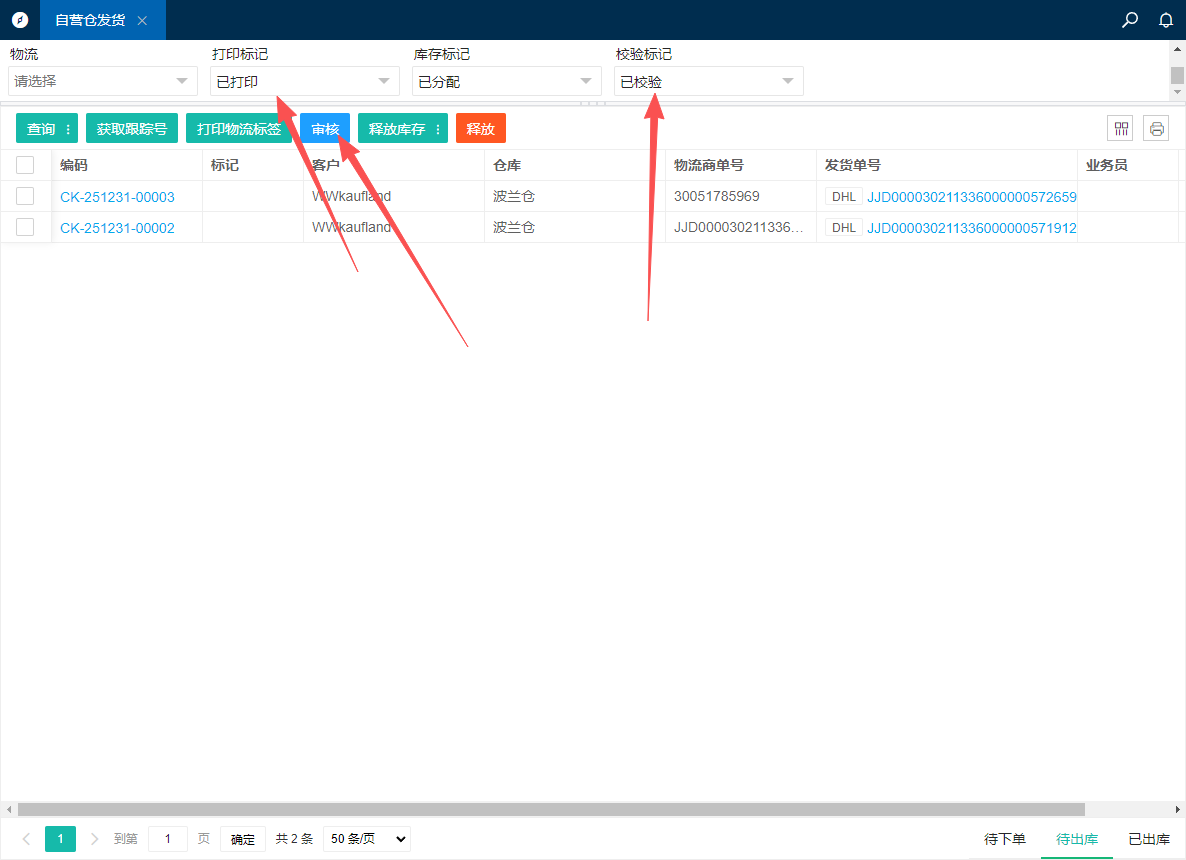Screen dimensions: 1186x860
Task: Go to next page arrow
Action: pyautogui.click(x=95, y=839)
